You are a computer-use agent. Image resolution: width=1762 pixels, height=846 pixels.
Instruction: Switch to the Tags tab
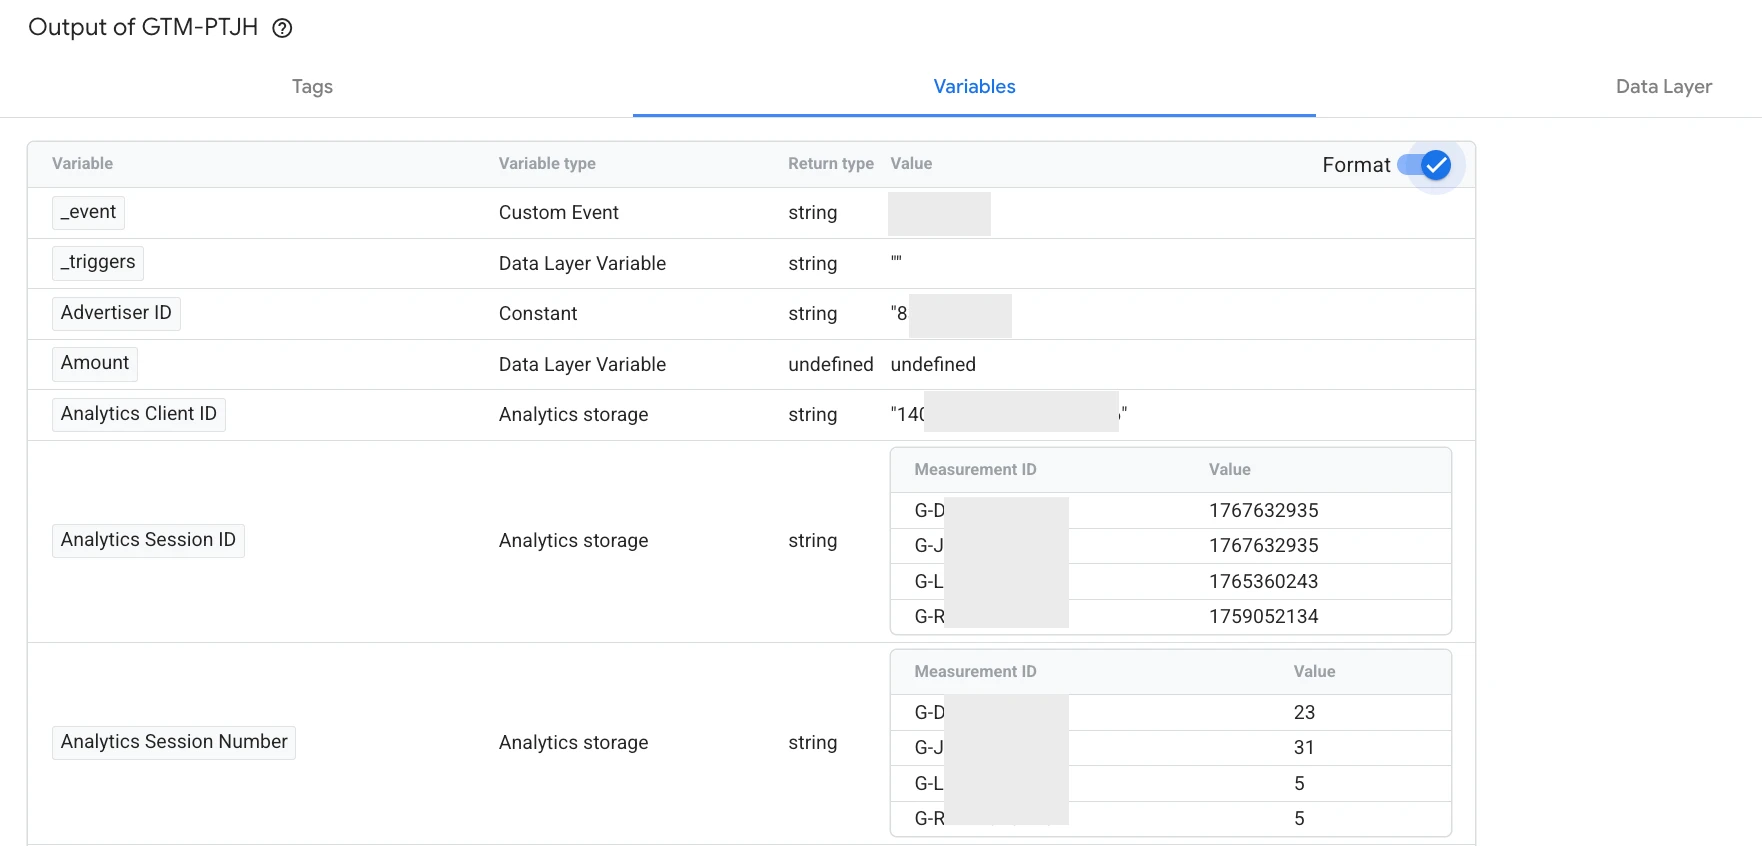tap(312, 87)
